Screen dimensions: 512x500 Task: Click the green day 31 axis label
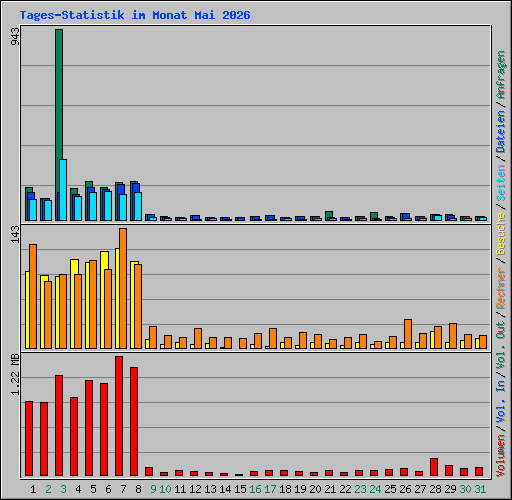click(480, 489)
